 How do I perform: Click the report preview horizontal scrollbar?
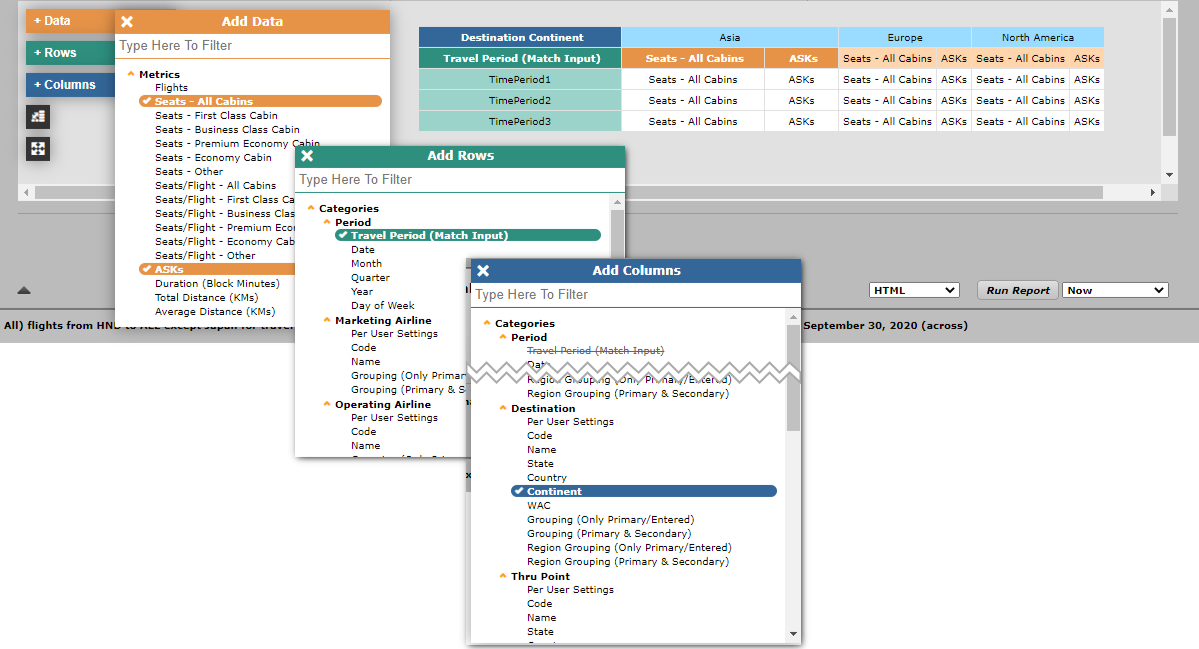coord(569,192)
